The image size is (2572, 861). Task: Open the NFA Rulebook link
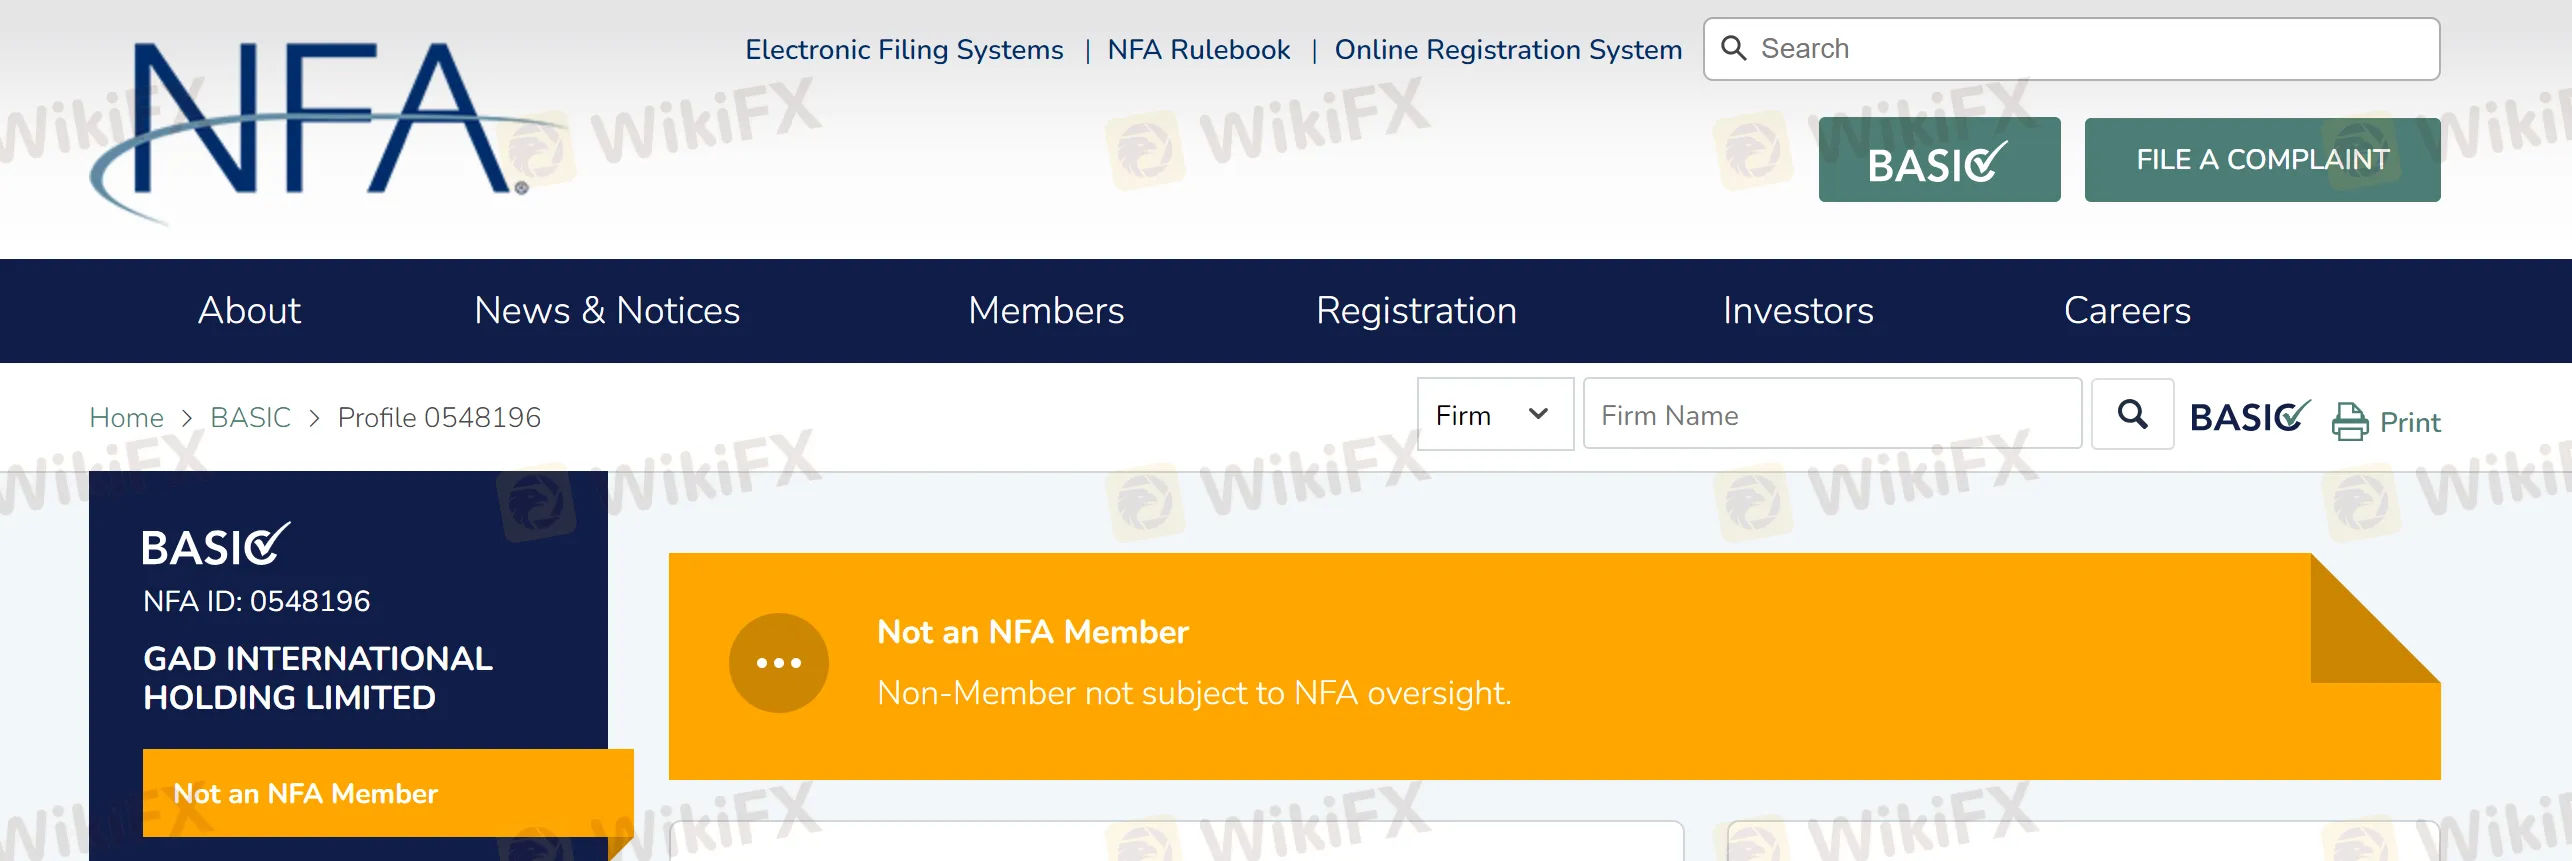1199,49
